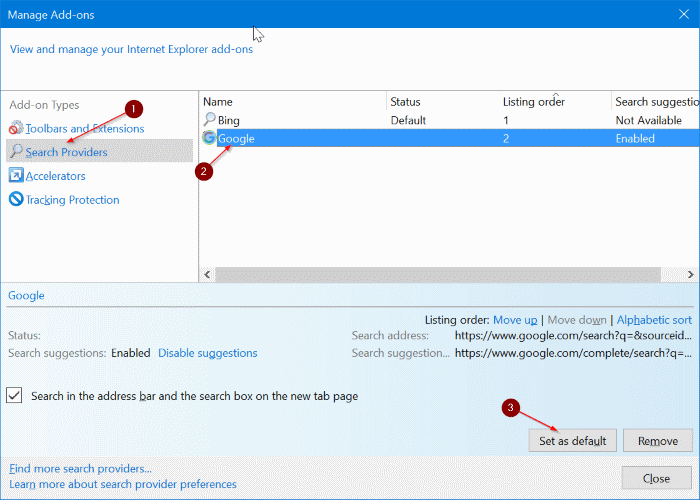Click the Toolbars and Extensions gear icon
The width and height of the screenshot is (700, 500).
16,128
